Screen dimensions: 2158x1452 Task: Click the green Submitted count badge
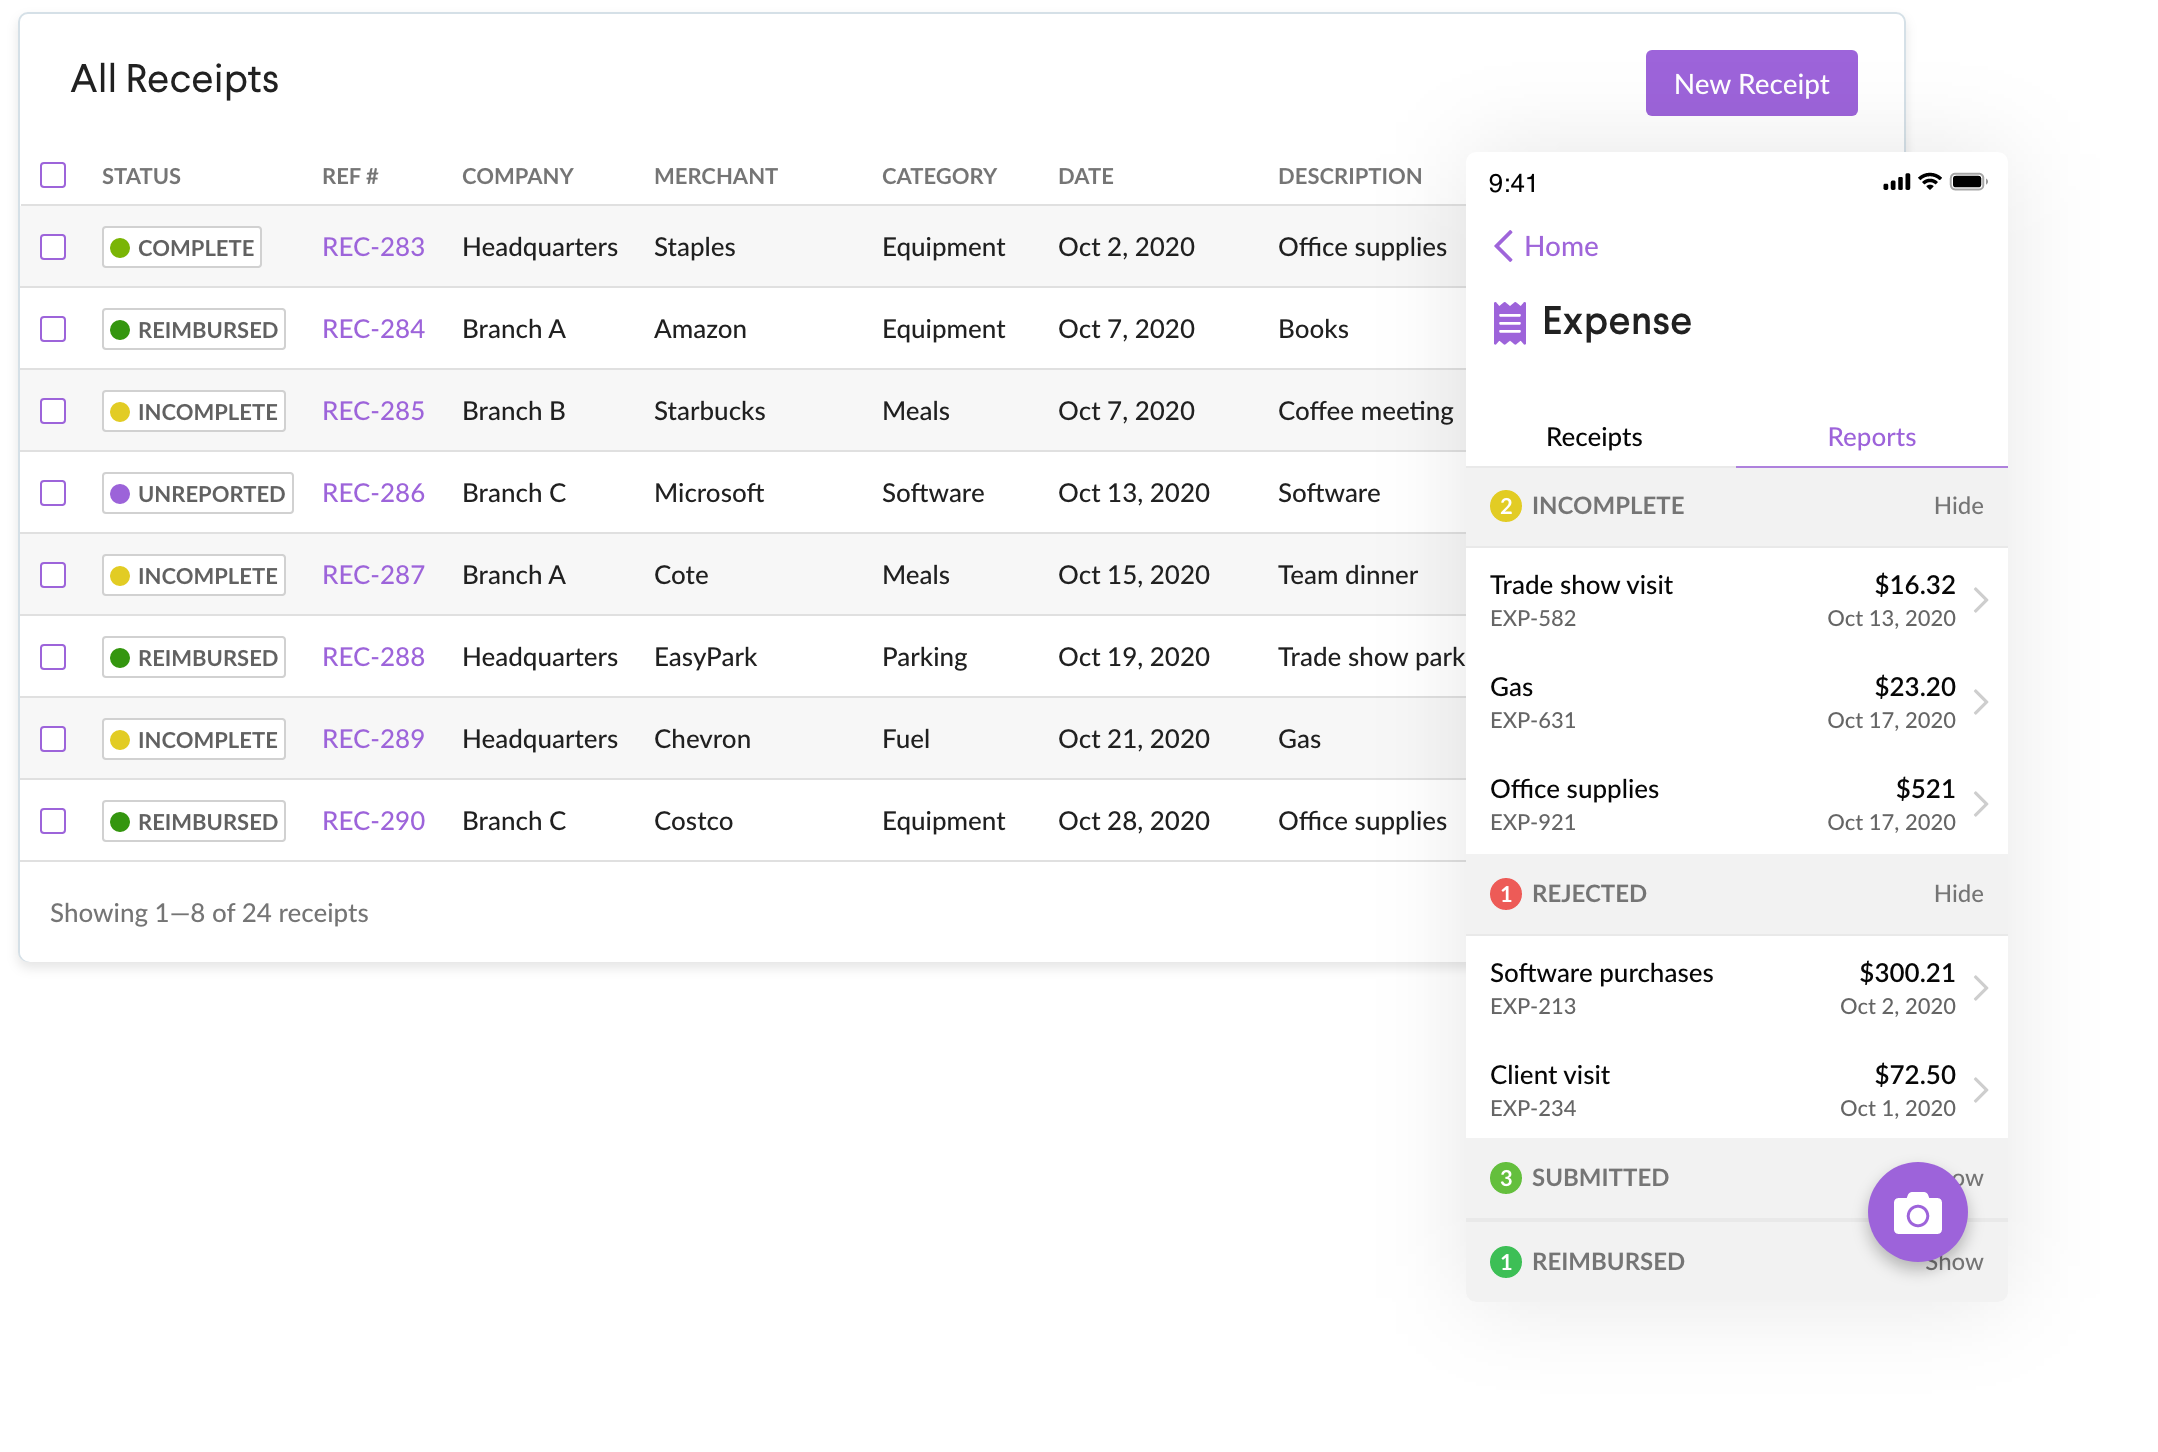click(x=1506, y=1178)
